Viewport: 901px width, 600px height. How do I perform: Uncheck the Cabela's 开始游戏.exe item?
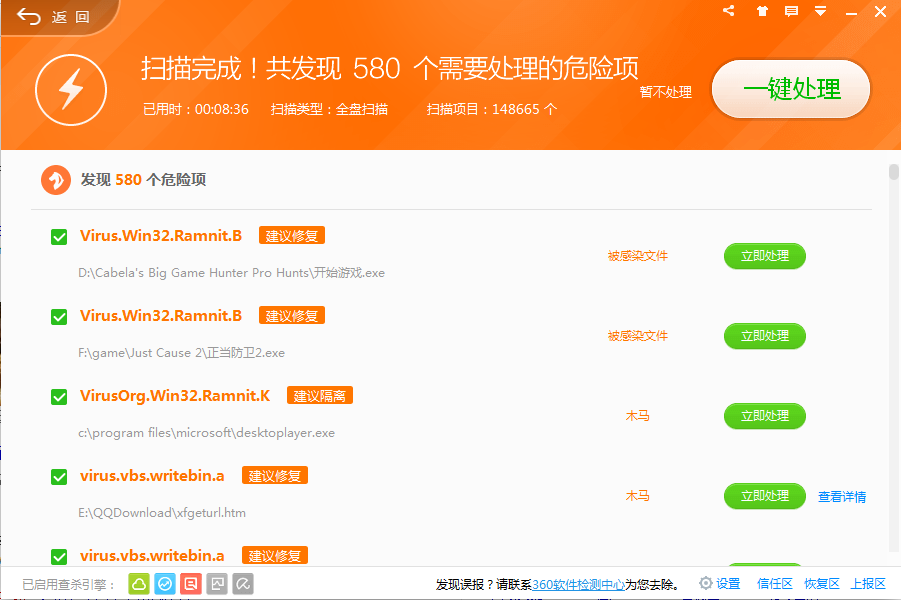pyautogui.click(x=59, y=237)
